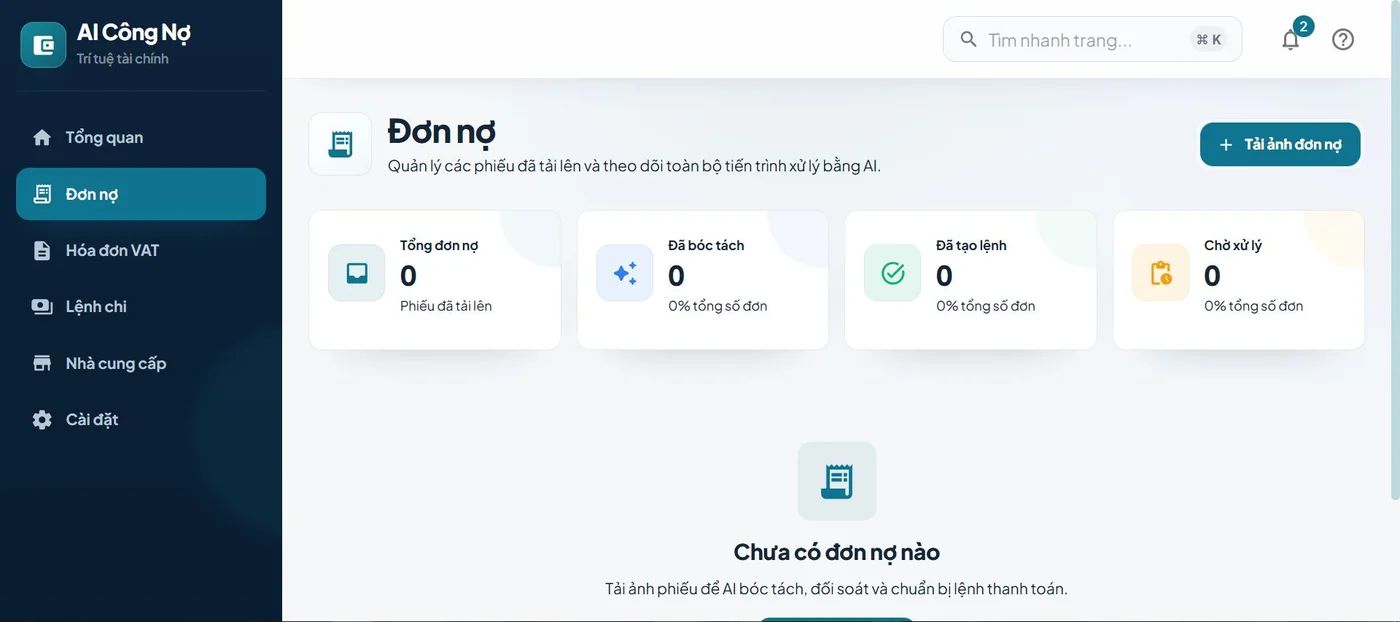Click the heading Chưa có đơn nợ nào
The image size is (1400, 622).
pyautogui.click(x=837, y=552)
